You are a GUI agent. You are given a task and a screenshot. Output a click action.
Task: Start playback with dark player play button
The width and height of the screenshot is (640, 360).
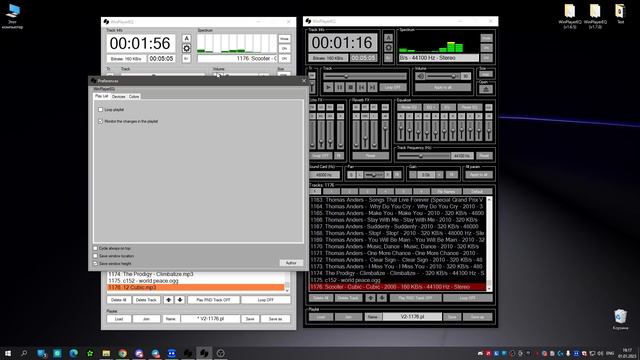click(328, 87)
